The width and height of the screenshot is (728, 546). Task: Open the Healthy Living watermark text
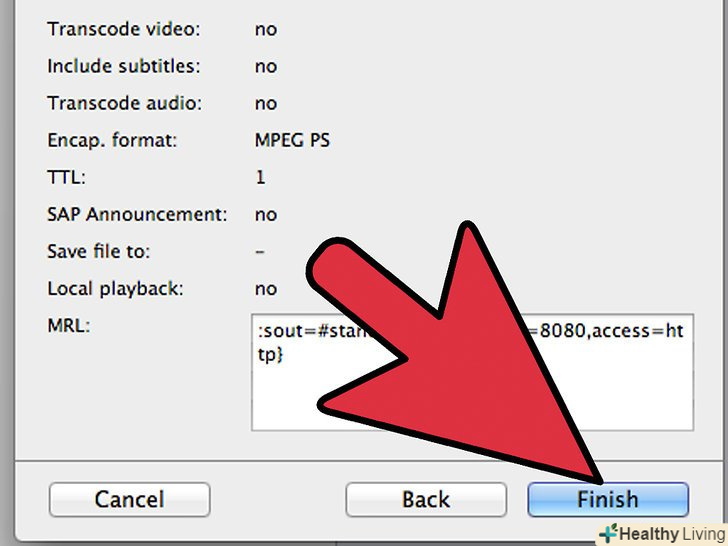pos(672,534)
